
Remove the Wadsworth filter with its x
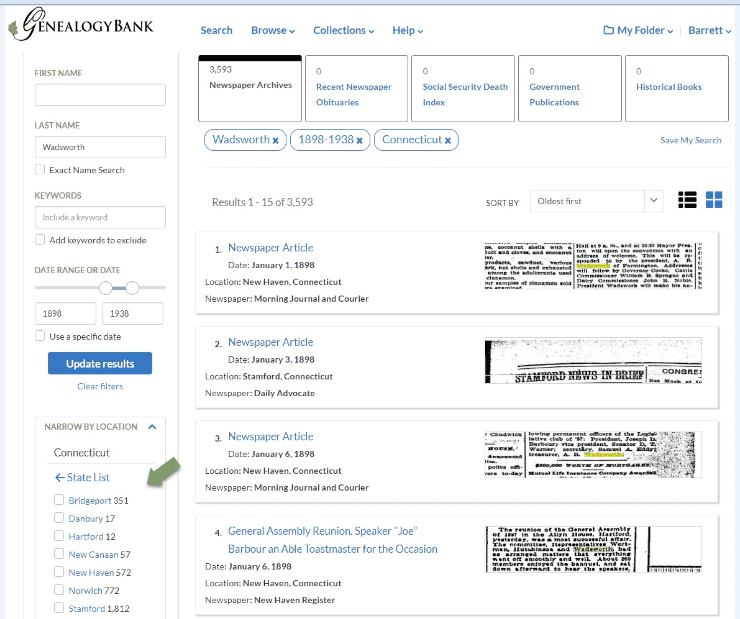pos(276,141)
